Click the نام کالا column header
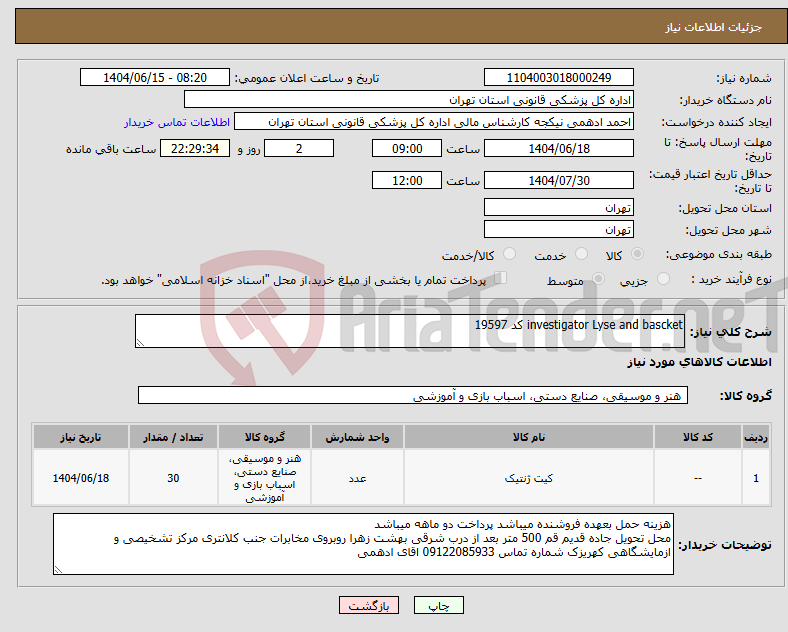 (x=529, y=437)
